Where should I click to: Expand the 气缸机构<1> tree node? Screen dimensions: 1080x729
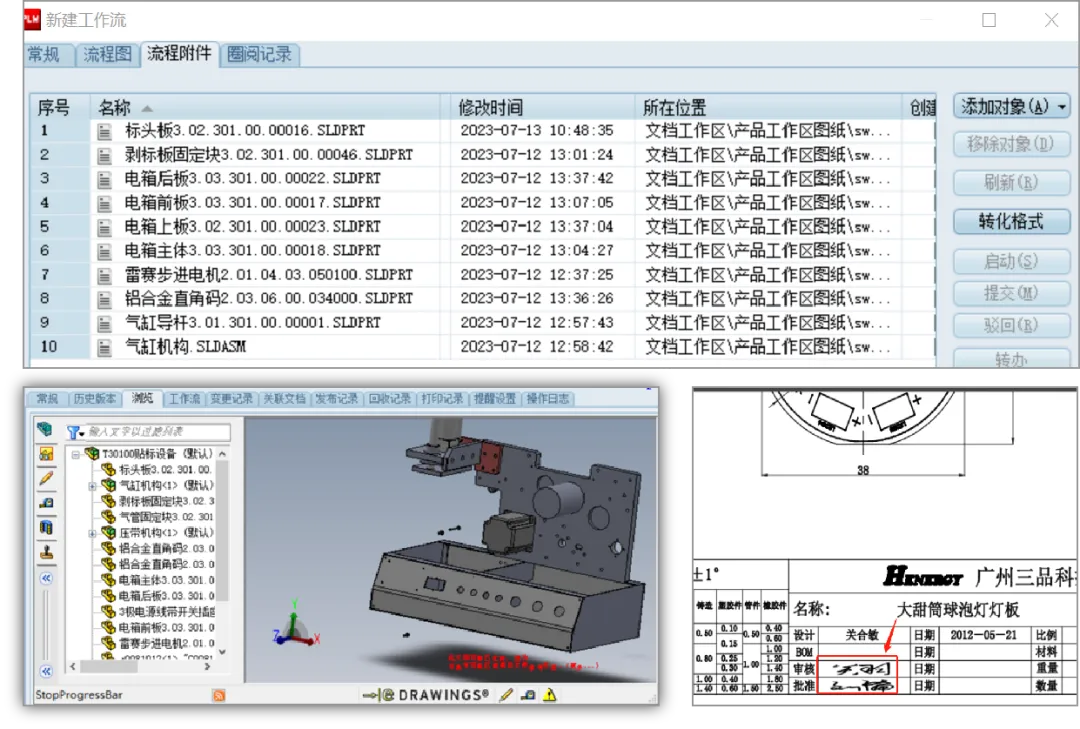92,485
